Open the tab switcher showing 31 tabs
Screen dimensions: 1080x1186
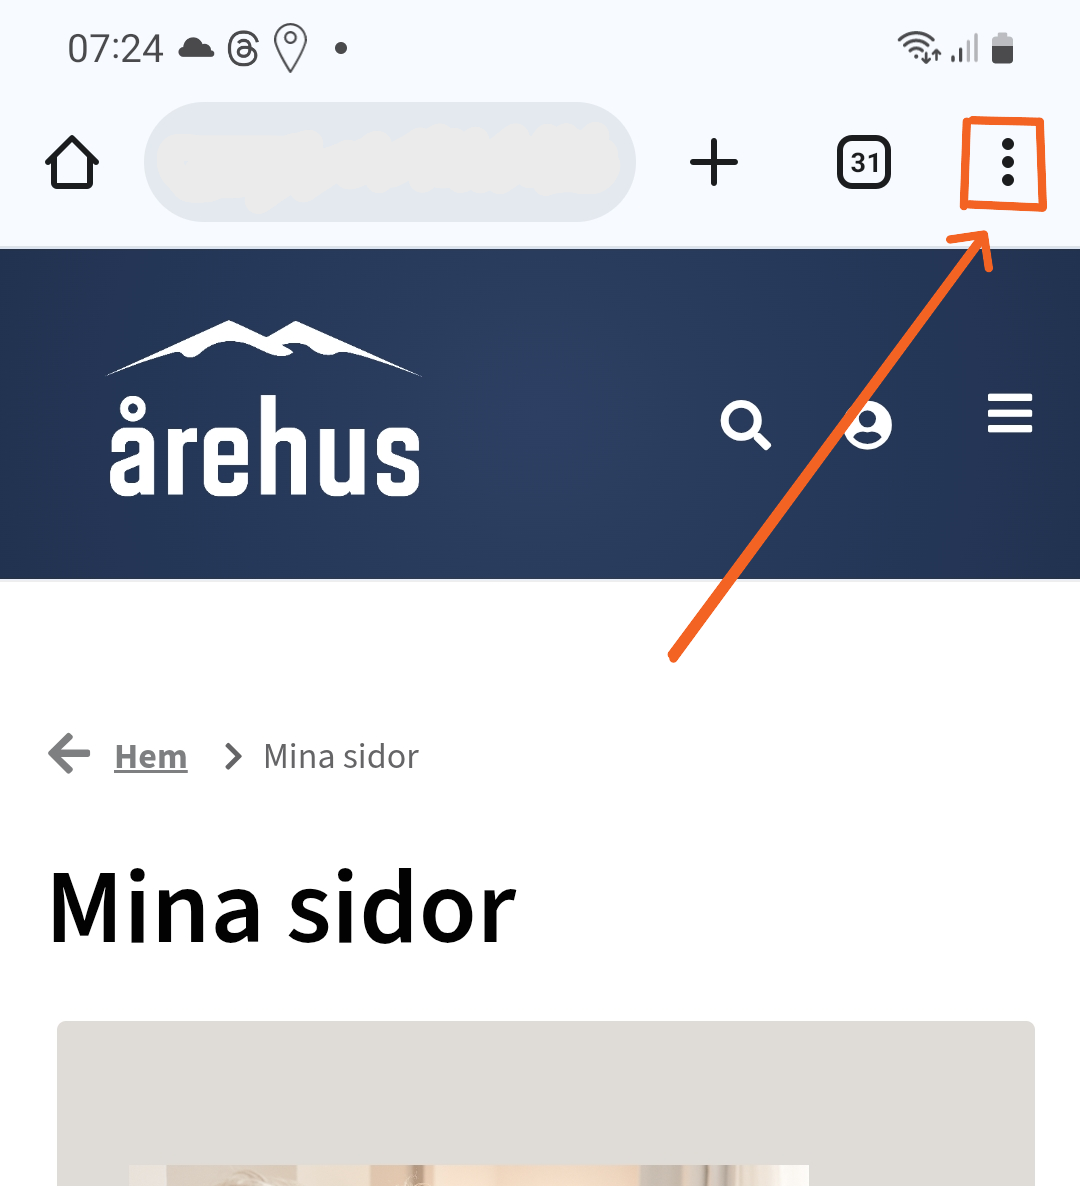tap(864, 162)
